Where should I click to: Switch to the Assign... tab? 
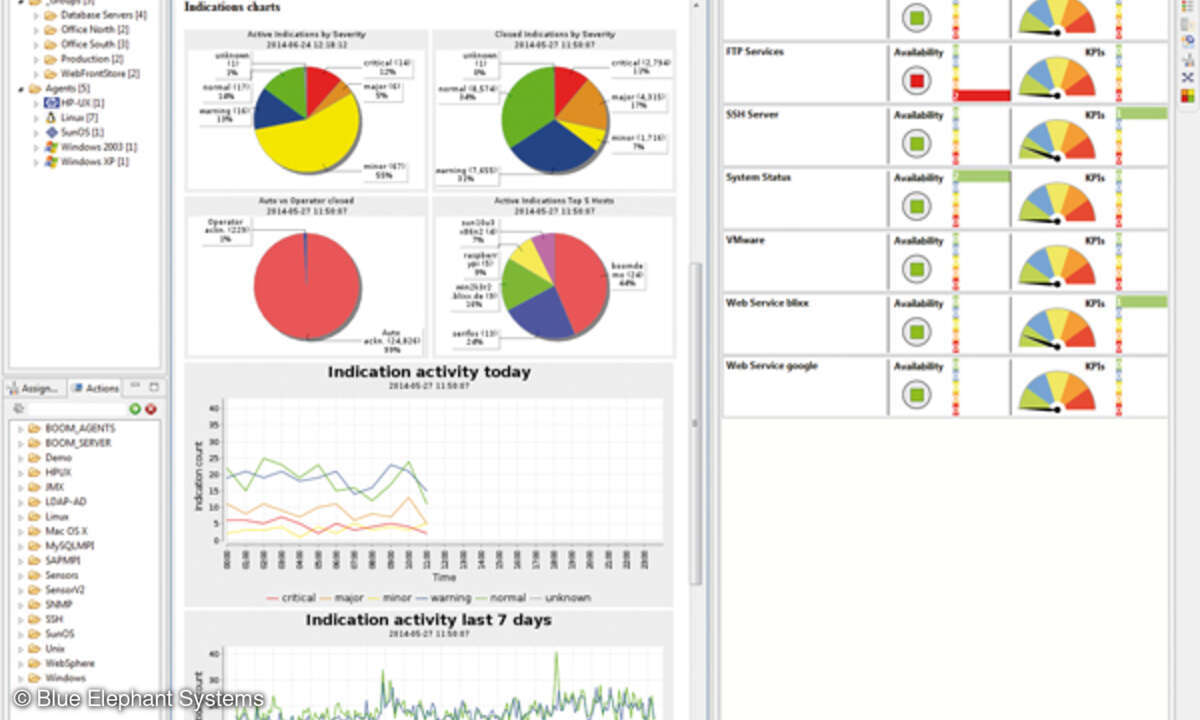[x=36, y=388]
